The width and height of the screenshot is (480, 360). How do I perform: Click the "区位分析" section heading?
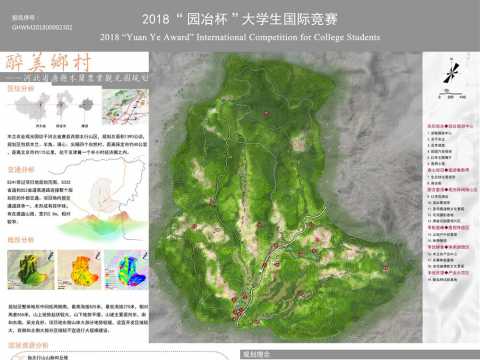pyautogui.click(x=21, y=88)
